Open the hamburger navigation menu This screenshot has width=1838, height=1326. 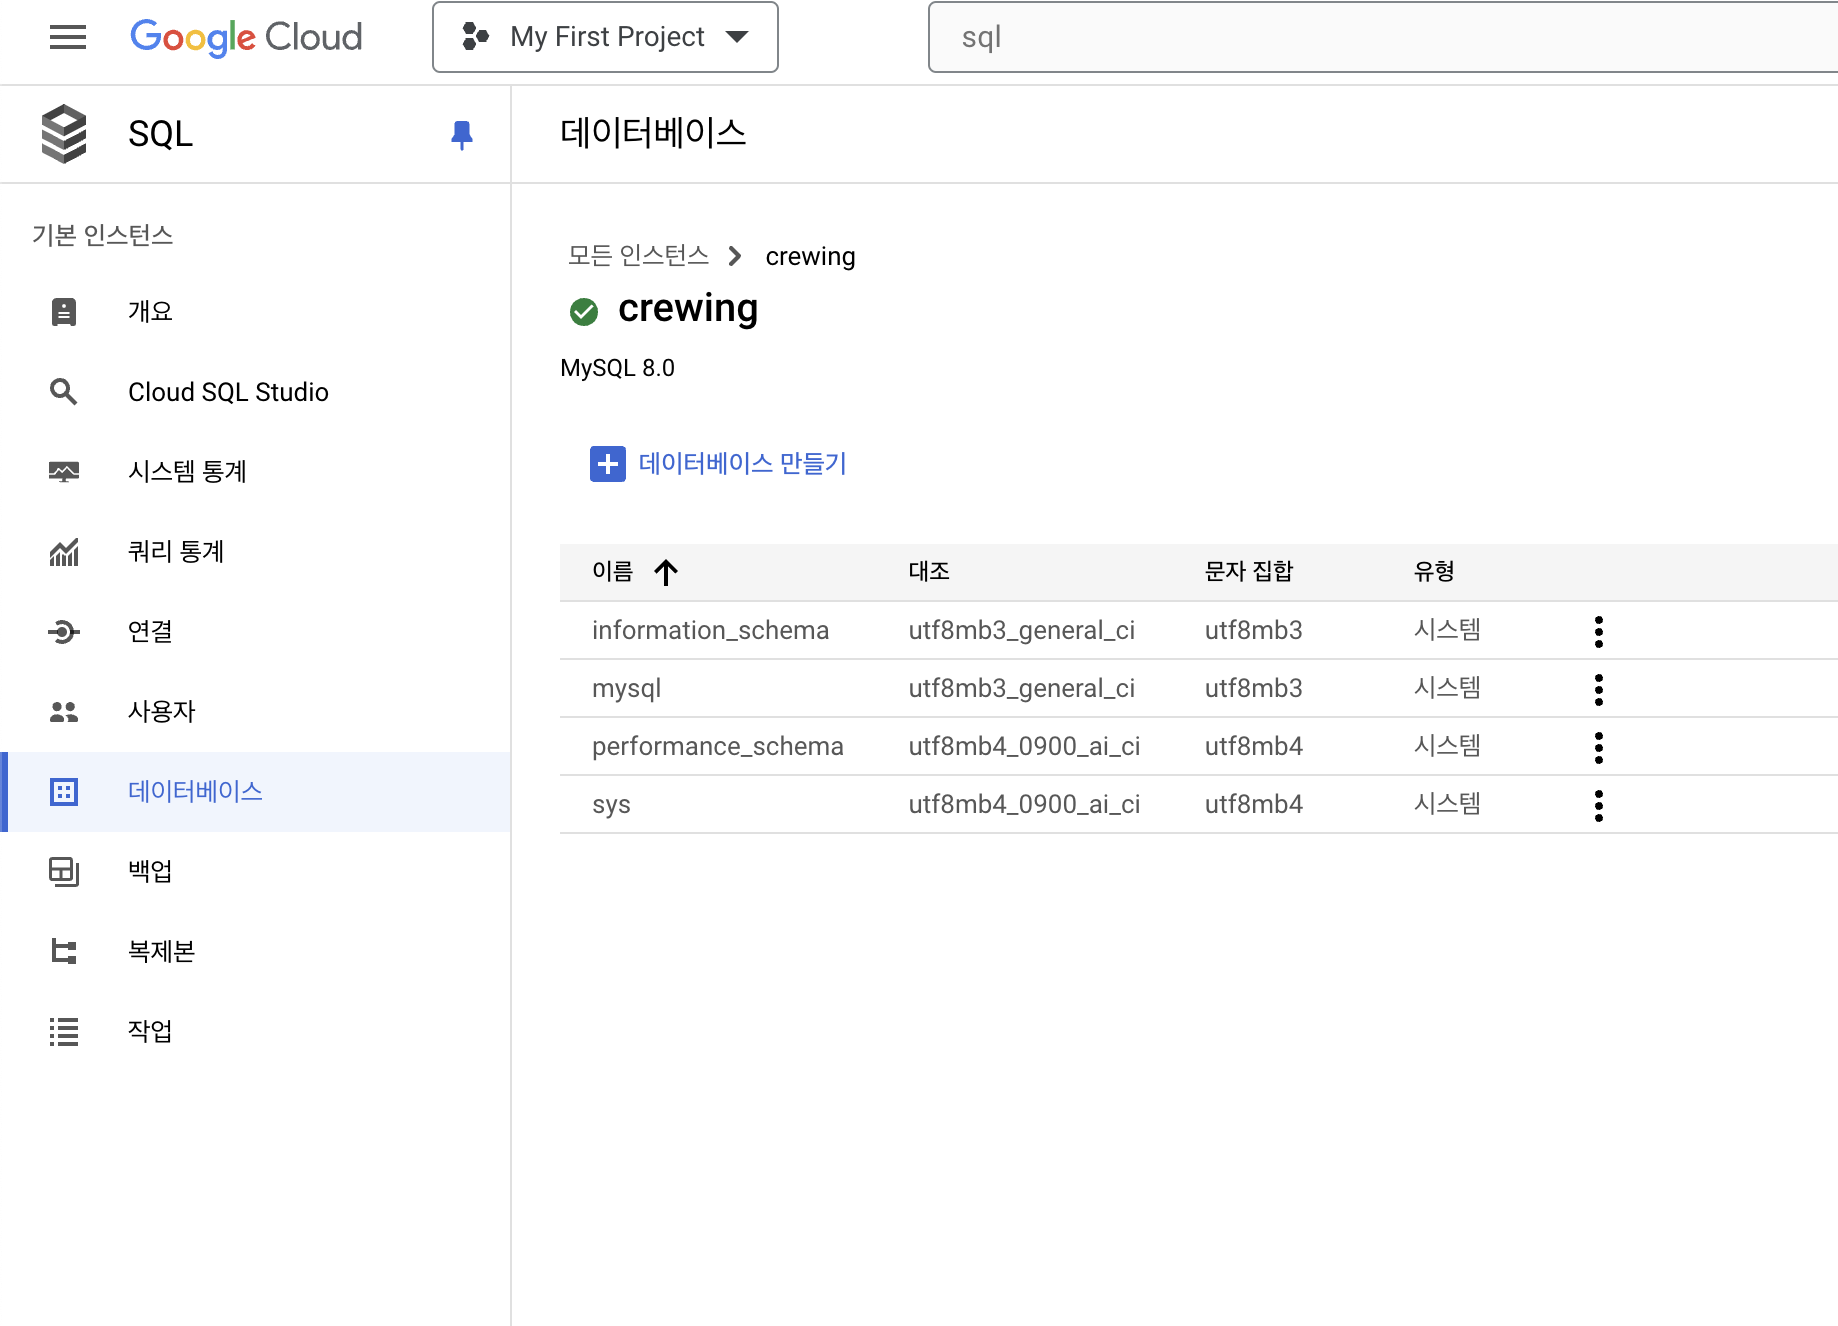point(68,37)
